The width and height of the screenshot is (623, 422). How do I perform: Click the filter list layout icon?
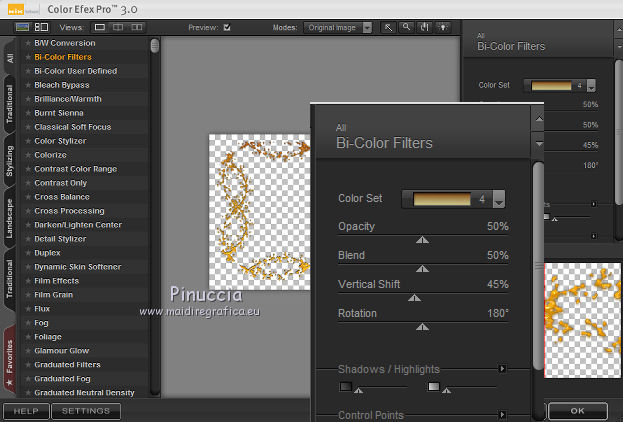coord(41,27)
